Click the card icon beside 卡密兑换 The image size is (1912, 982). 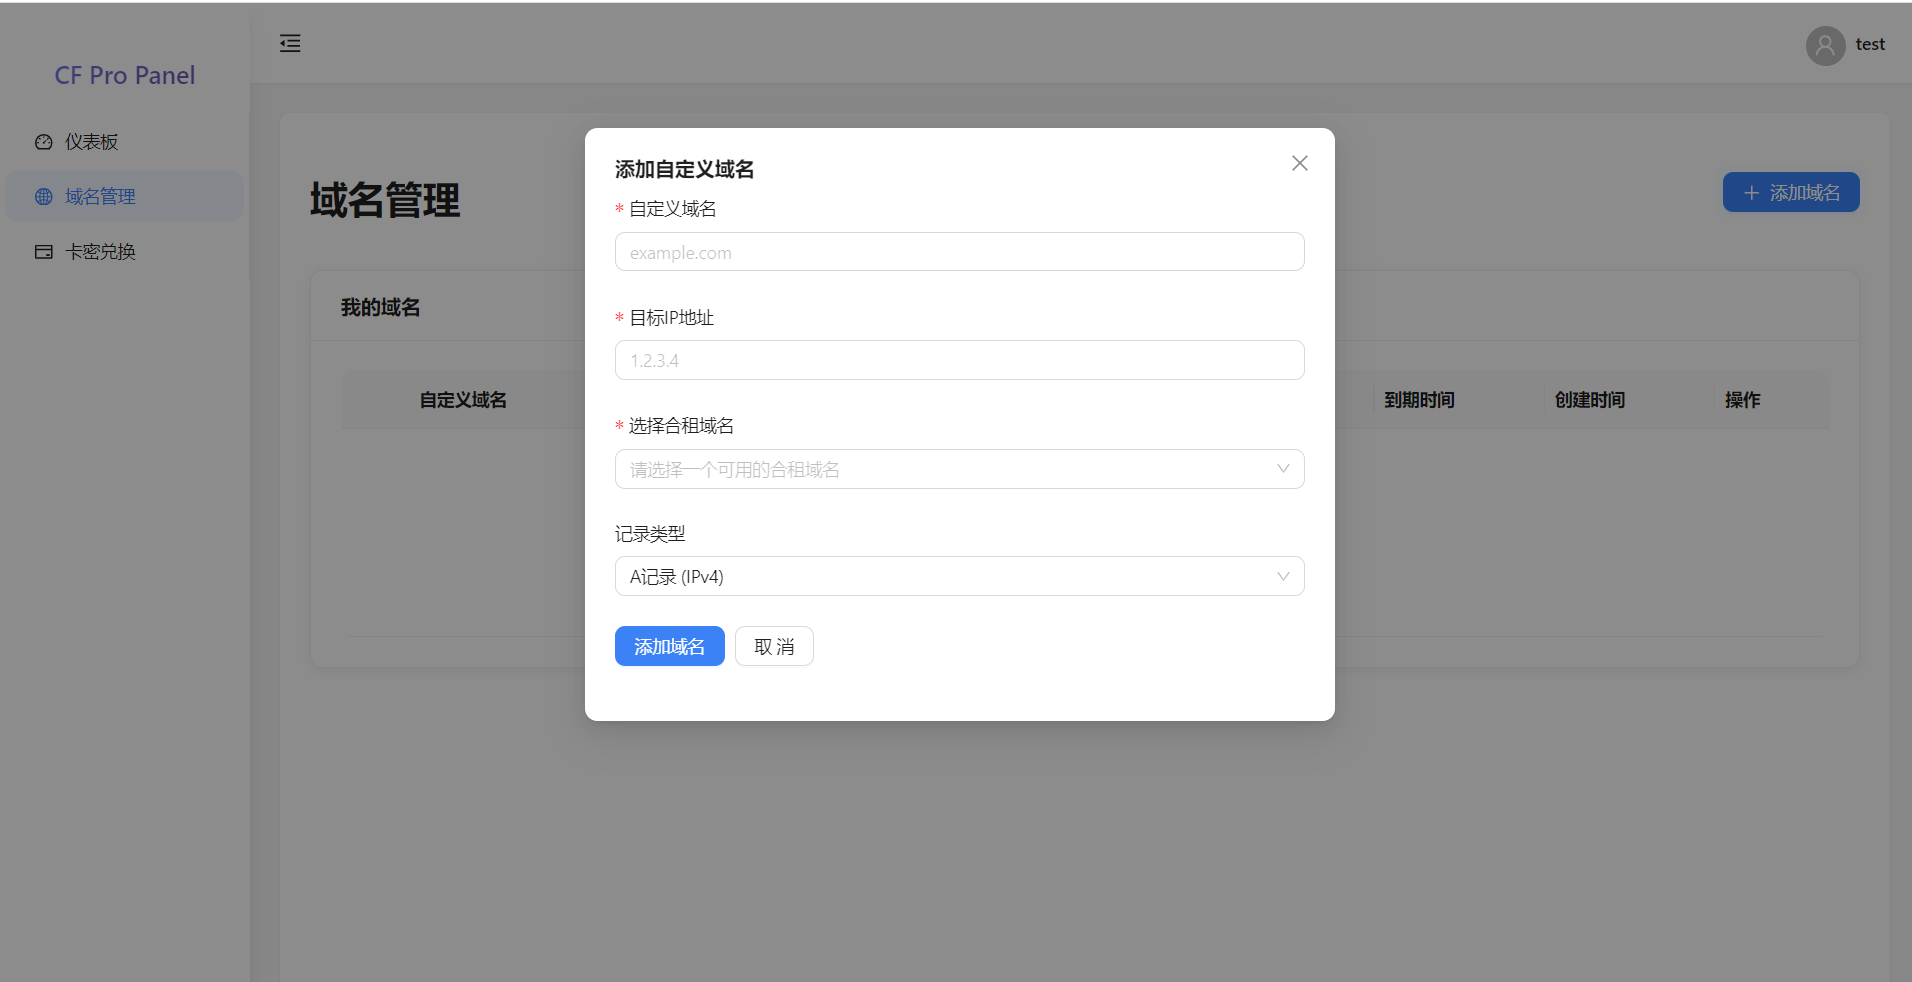(x=44, y=252)
